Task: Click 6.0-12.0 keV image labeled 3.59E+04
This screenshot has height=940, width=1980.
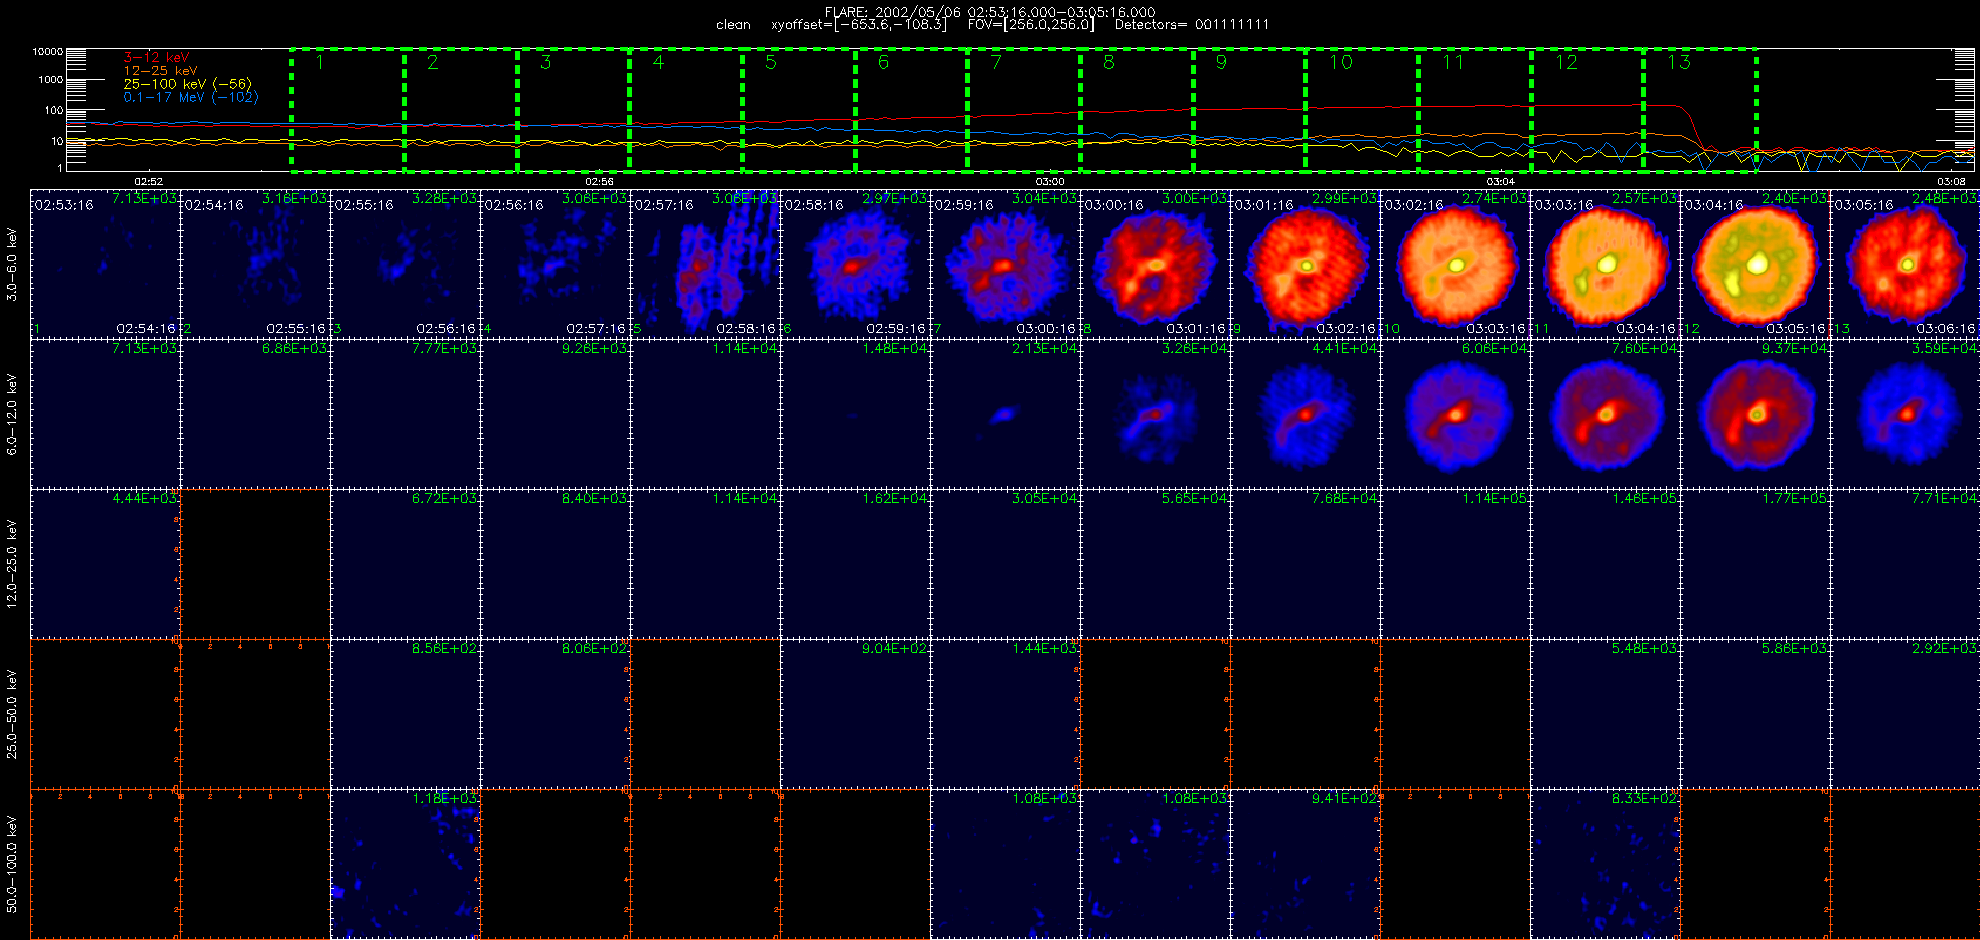Action: 1905,414
